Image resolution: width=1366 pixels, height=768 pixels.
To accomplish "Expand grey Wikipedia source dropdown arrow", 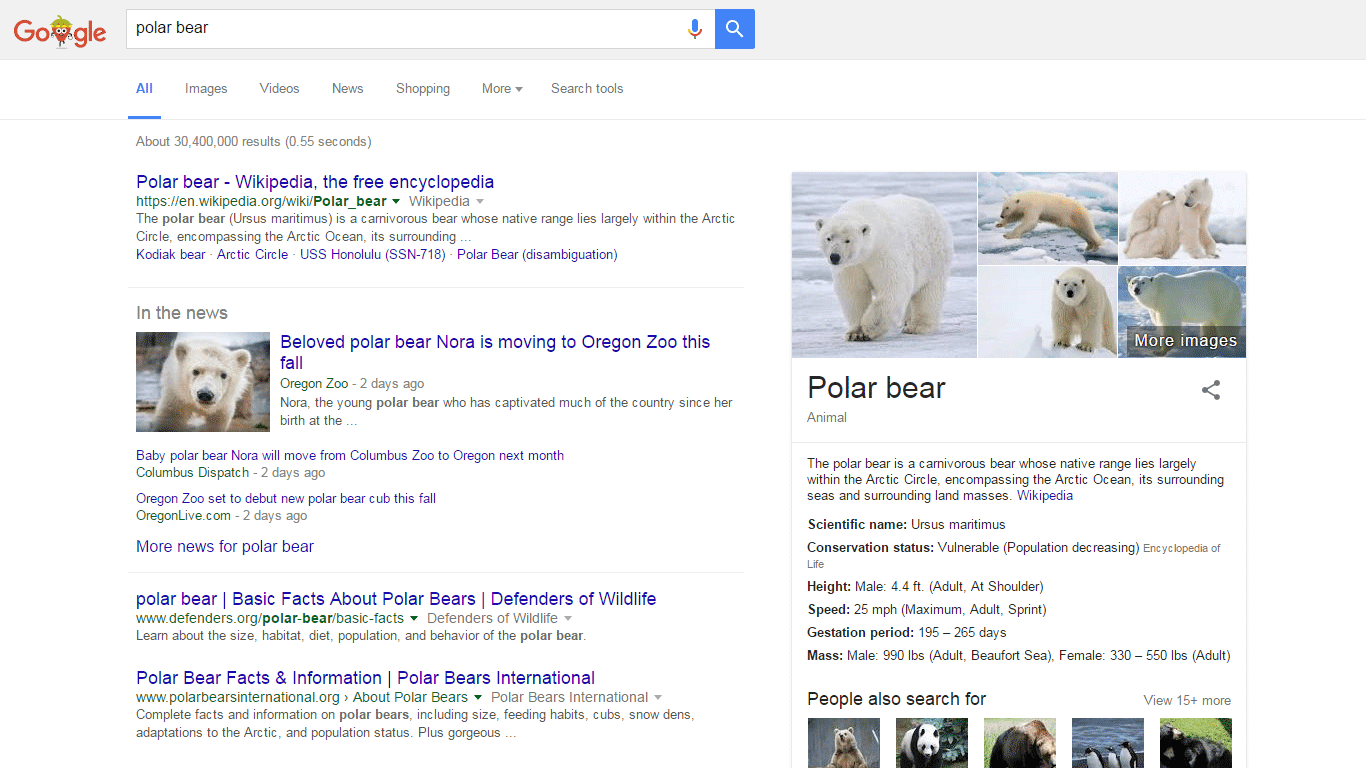I will [479, 202].
